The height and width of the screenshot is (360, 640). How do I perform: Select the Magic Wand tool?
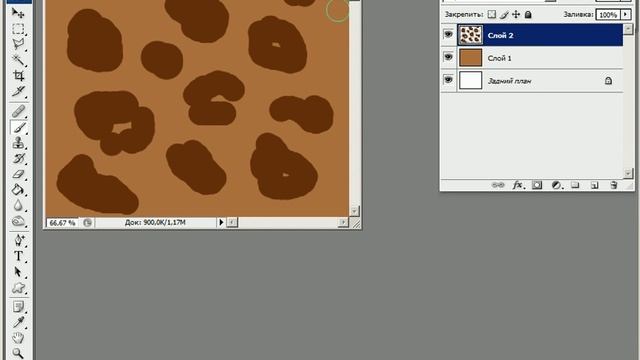(x=18, y=60)
